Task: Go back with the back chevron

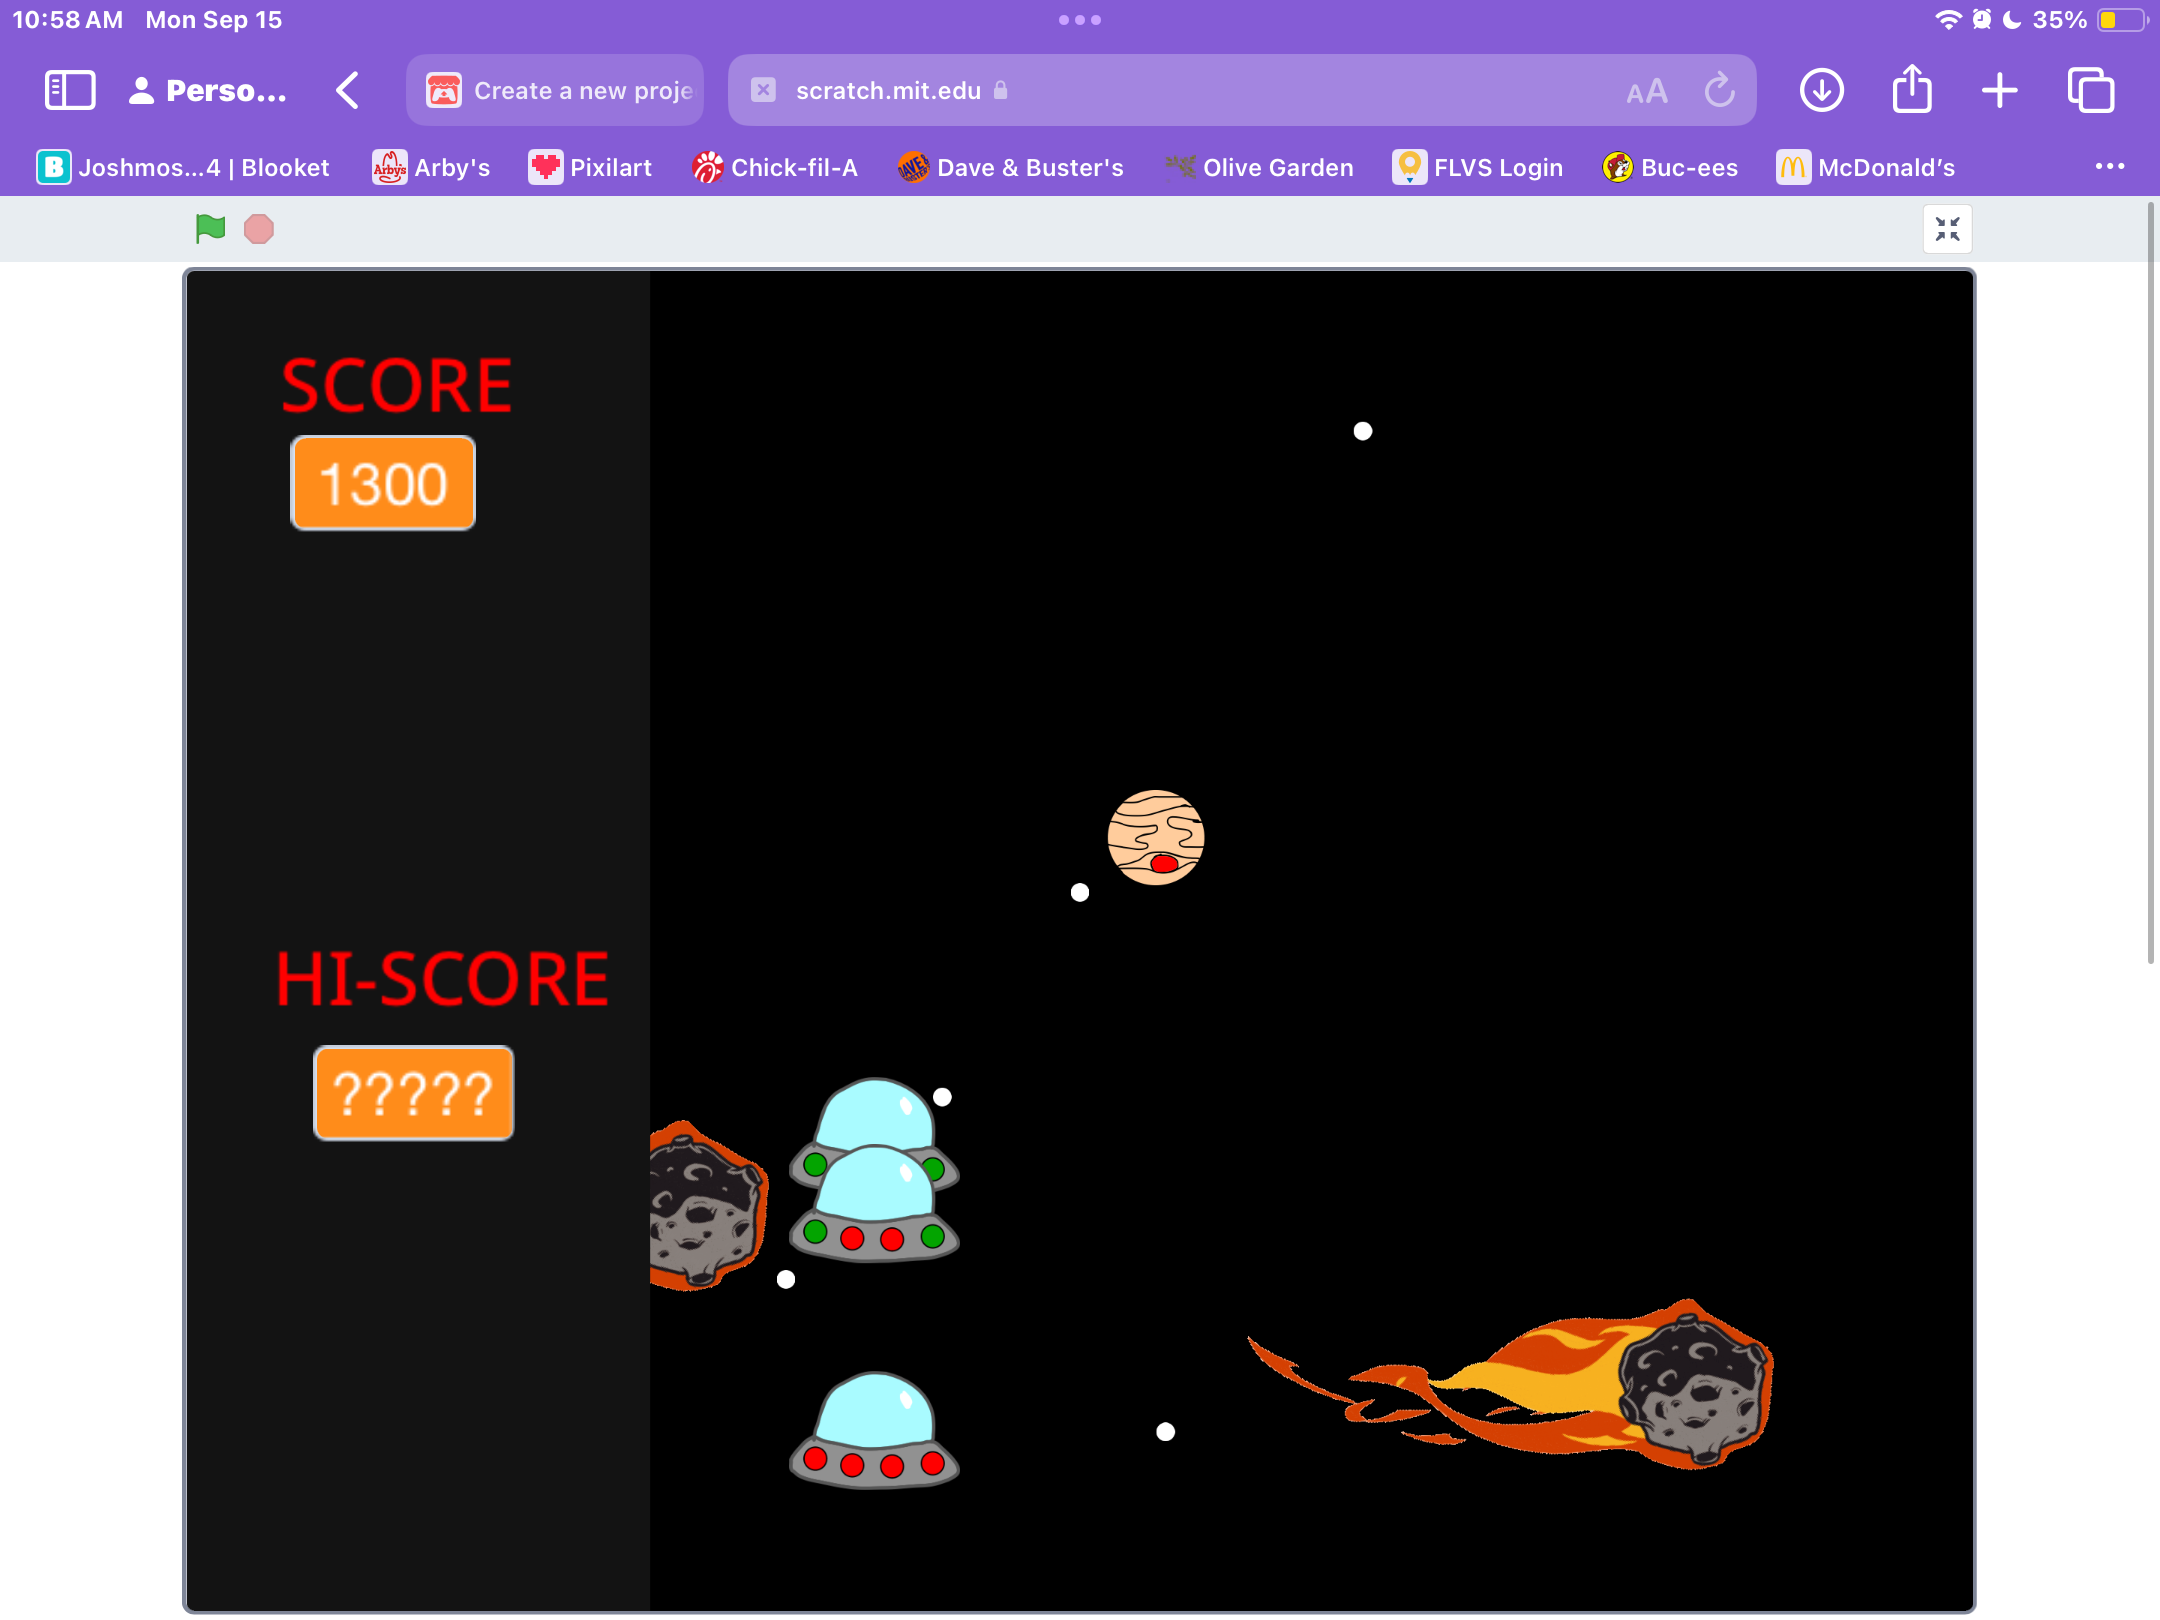Action: (347, 91)
